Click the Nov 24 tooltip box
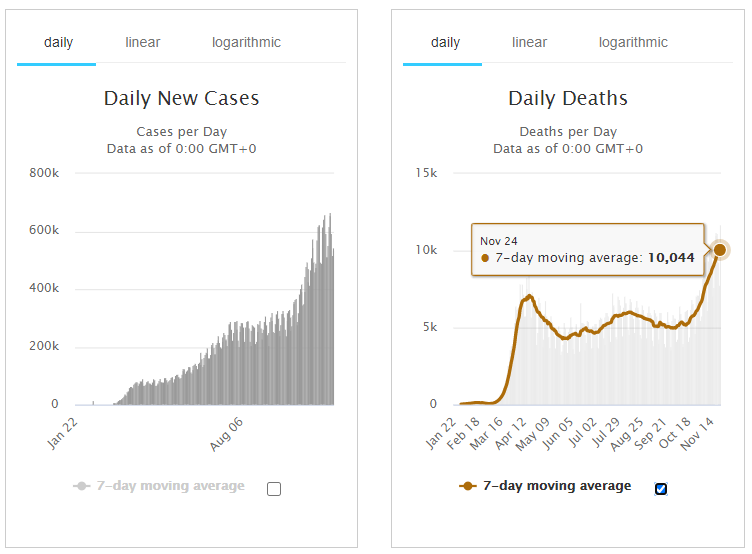The image size is (752, 554). (x=590, y=250)
